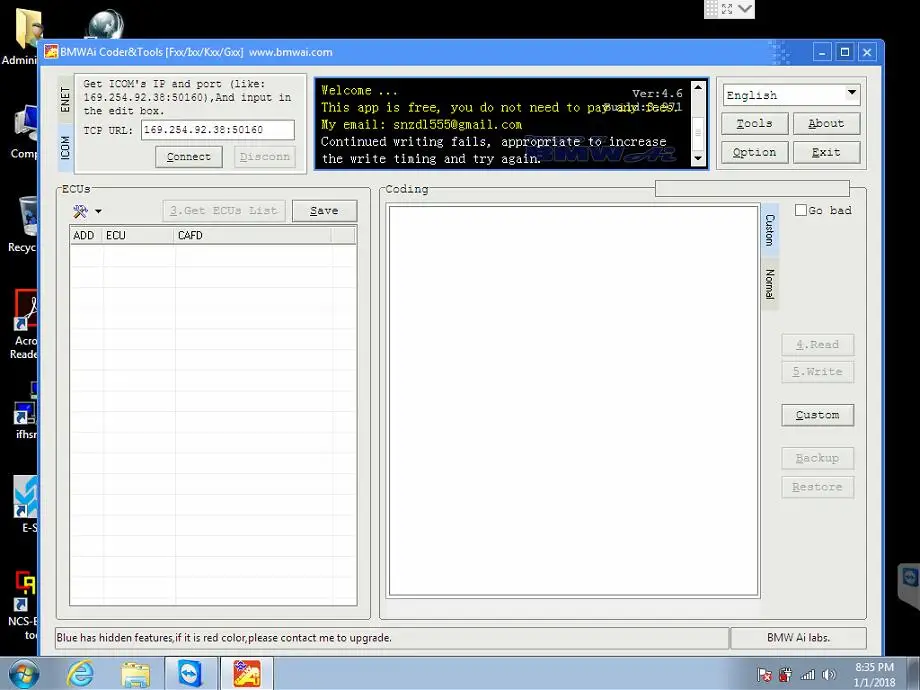Open the dropdown arrow beside the tools icon
The image size is (920, 690).
[x=98, y=211]
